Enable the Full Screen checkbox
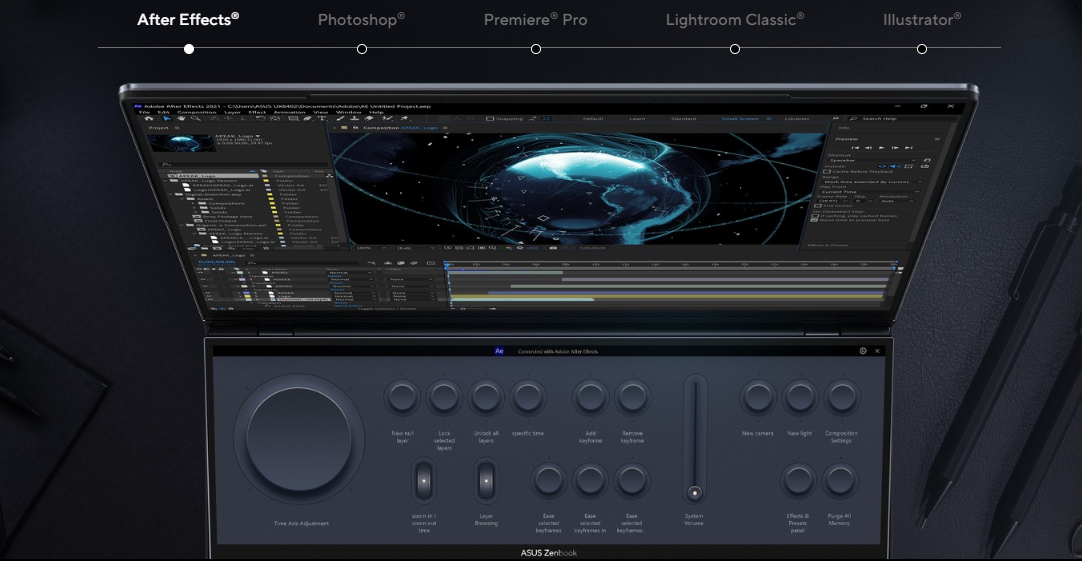Image resolution: width=1082 pixels, height=561 pixels. tap(818, 206)
